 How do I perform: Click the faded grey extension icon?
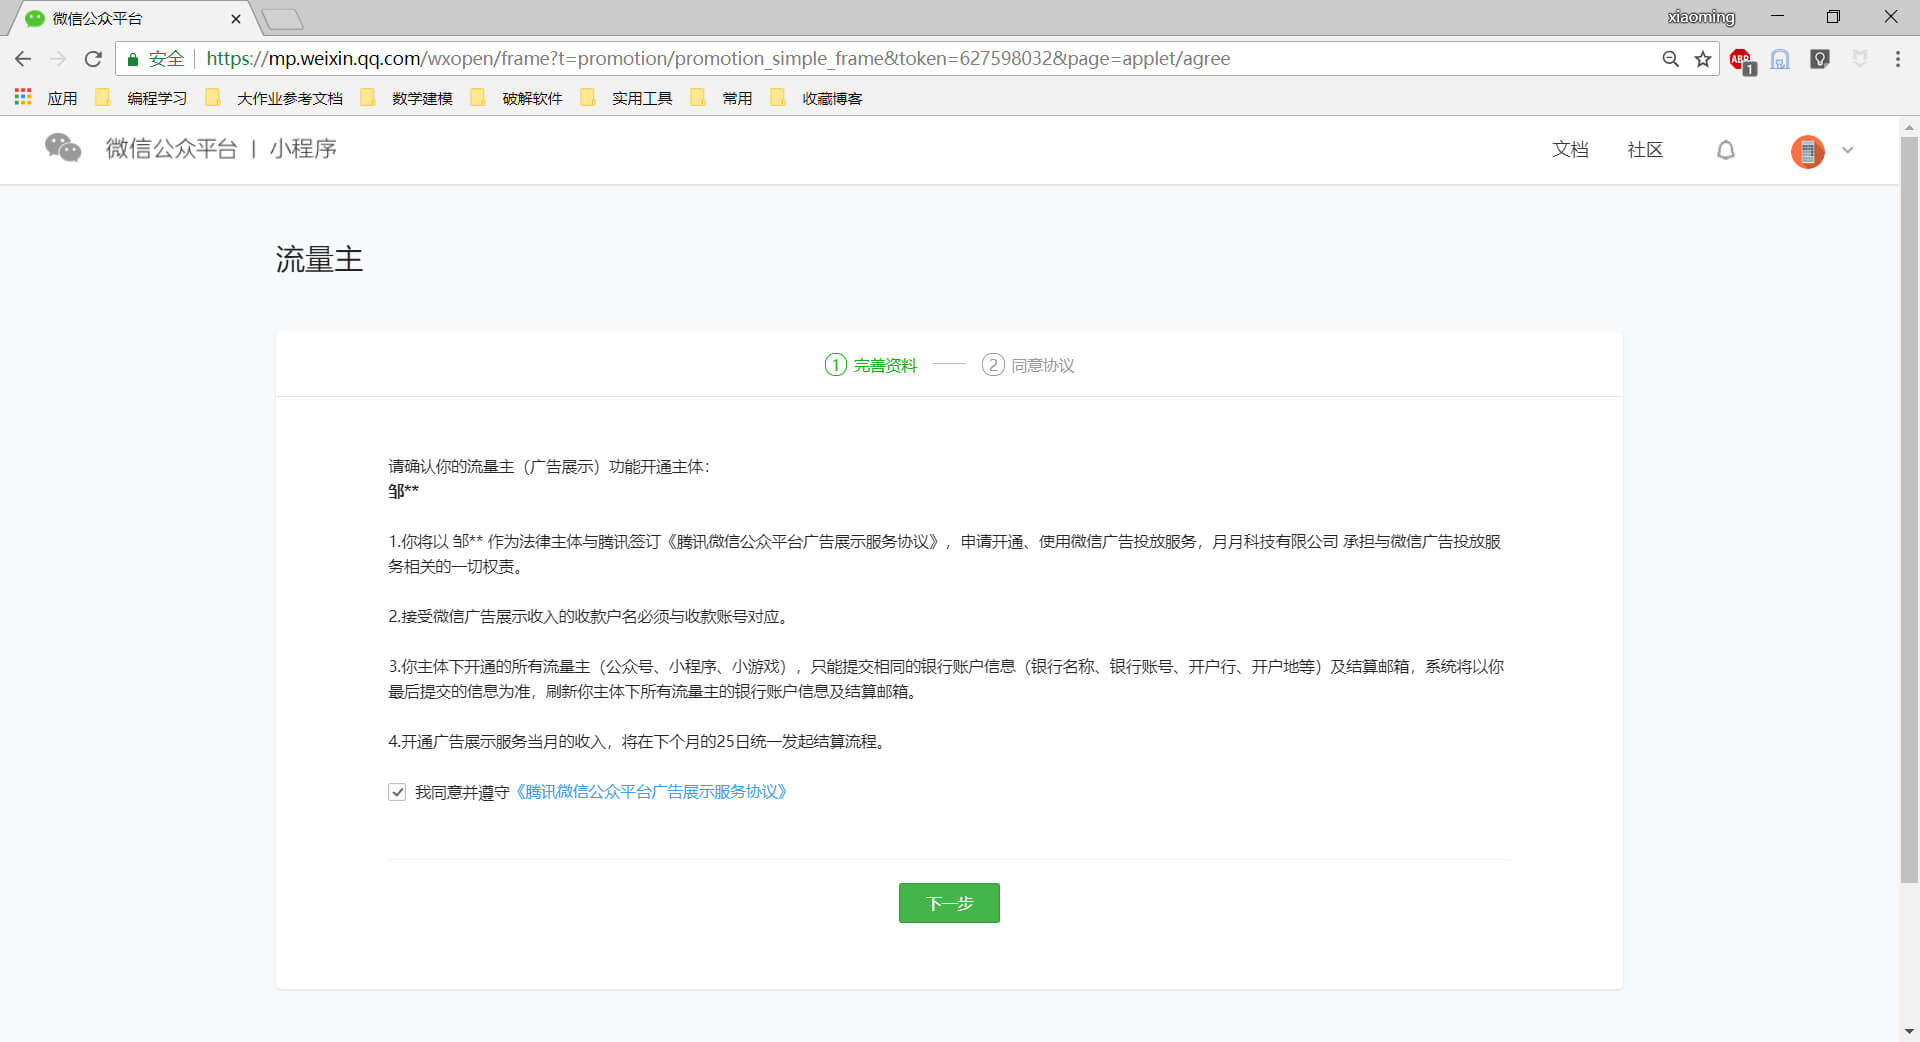[1860, 59]
